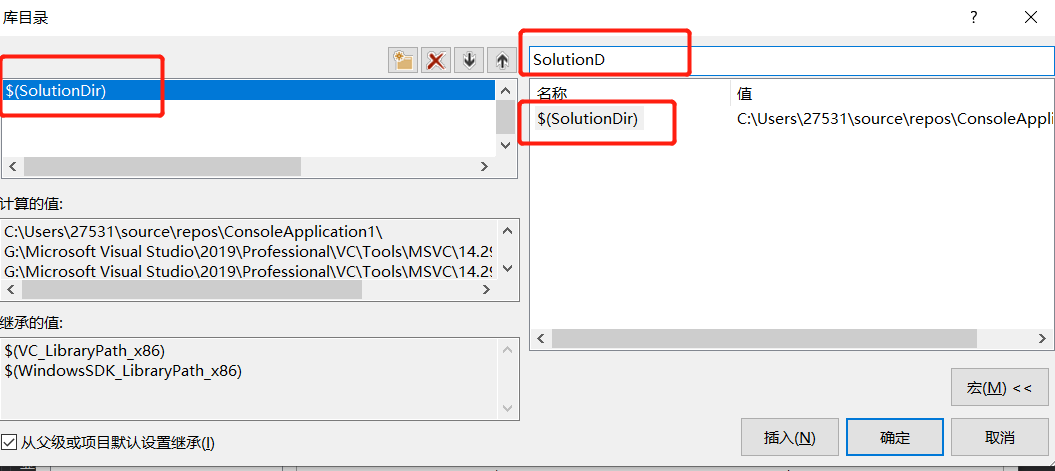Click the 值 column header
Screen dimensions: 1055x471
(744, 94)
